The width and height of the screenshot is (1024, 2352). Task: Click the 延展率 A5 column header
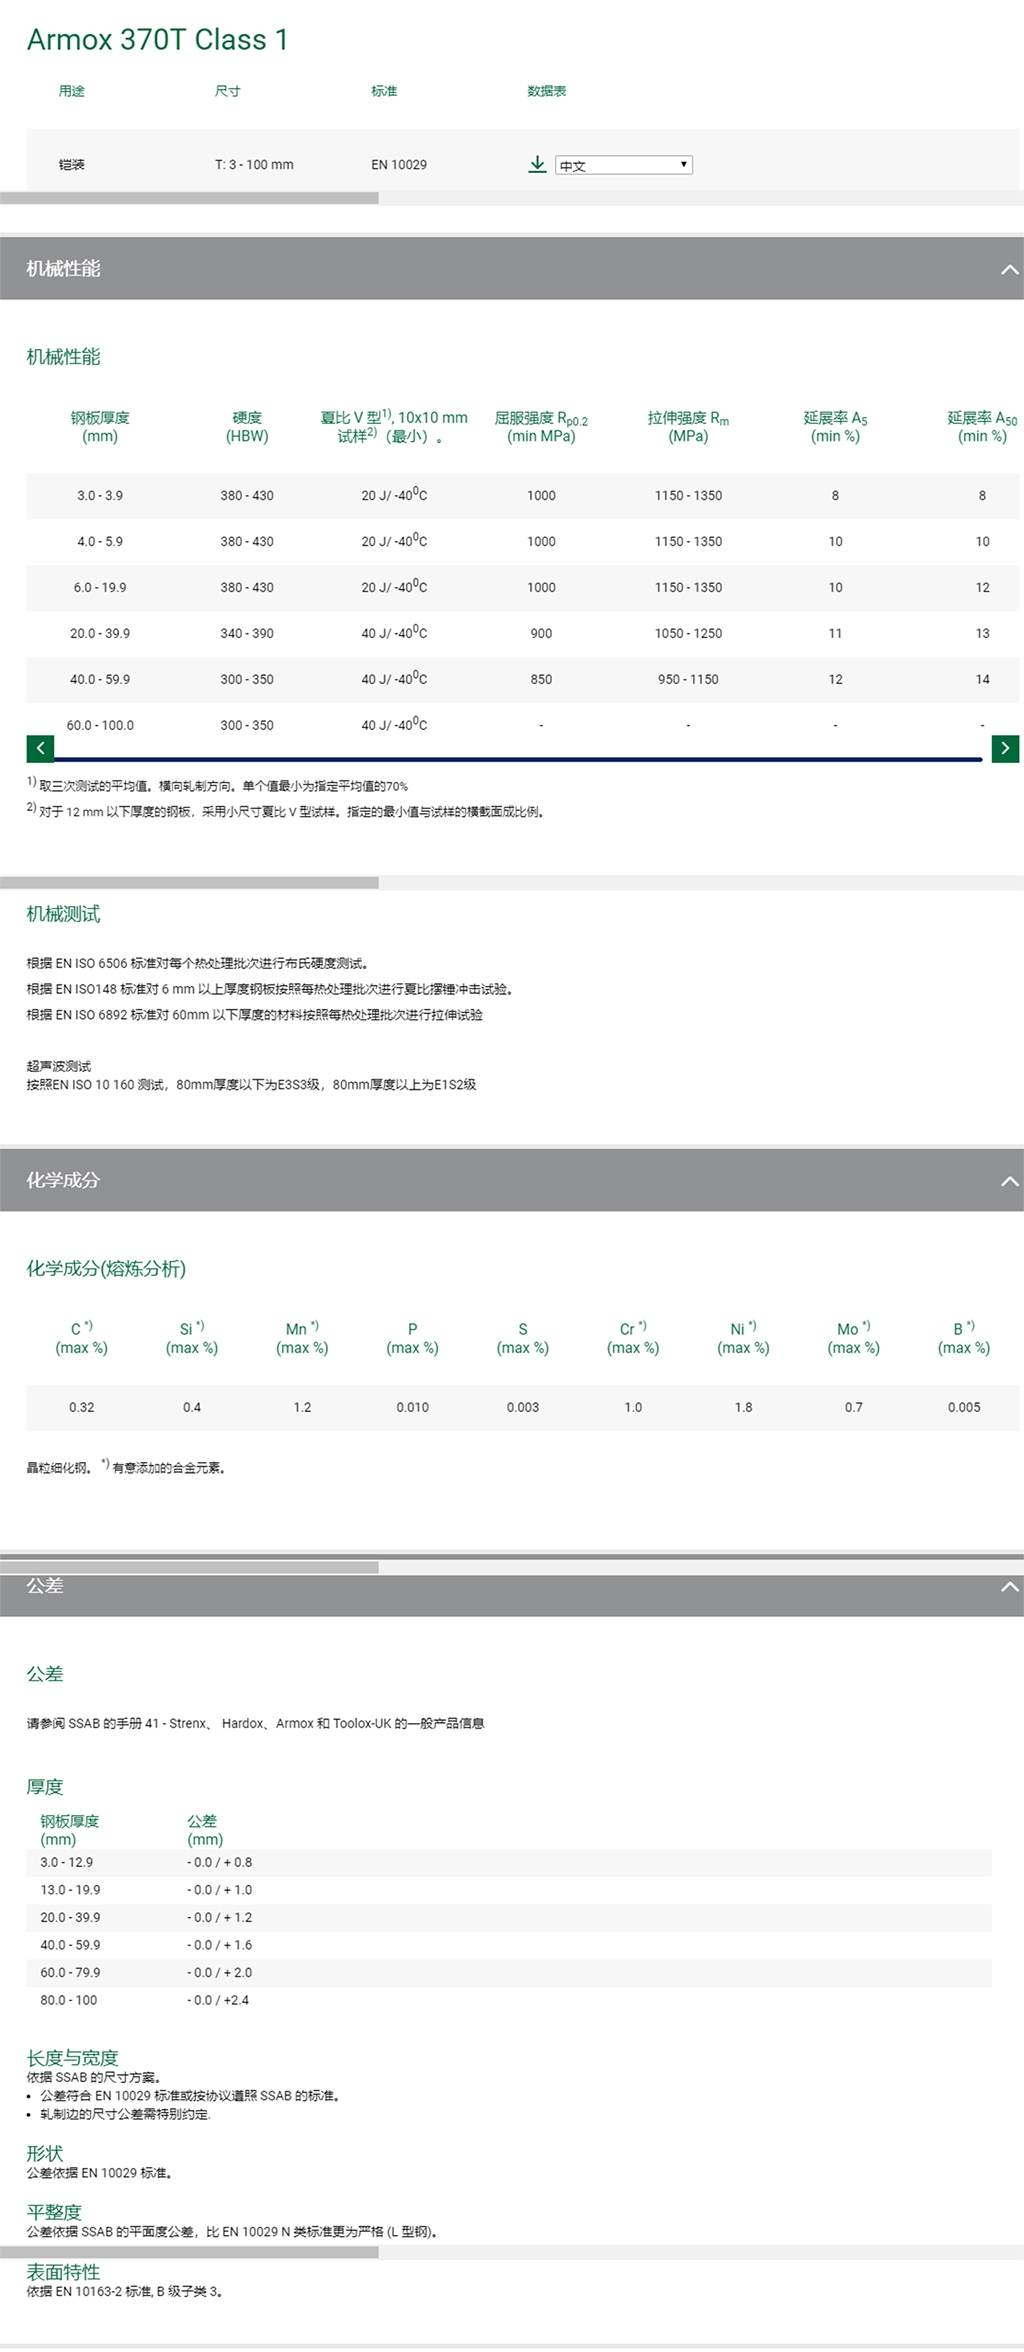click(x=835, y=427)
